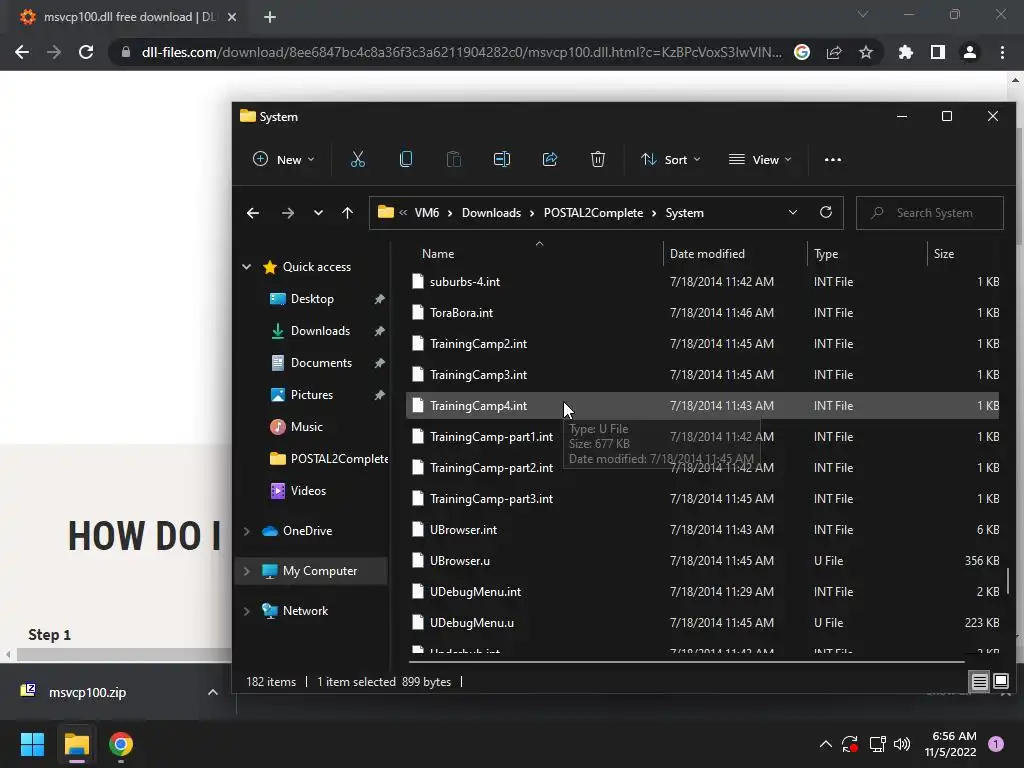Viewport: 1024px width, 768px height.
Task: Open Chrome profile avatar icon
Action: pos(969,52)
